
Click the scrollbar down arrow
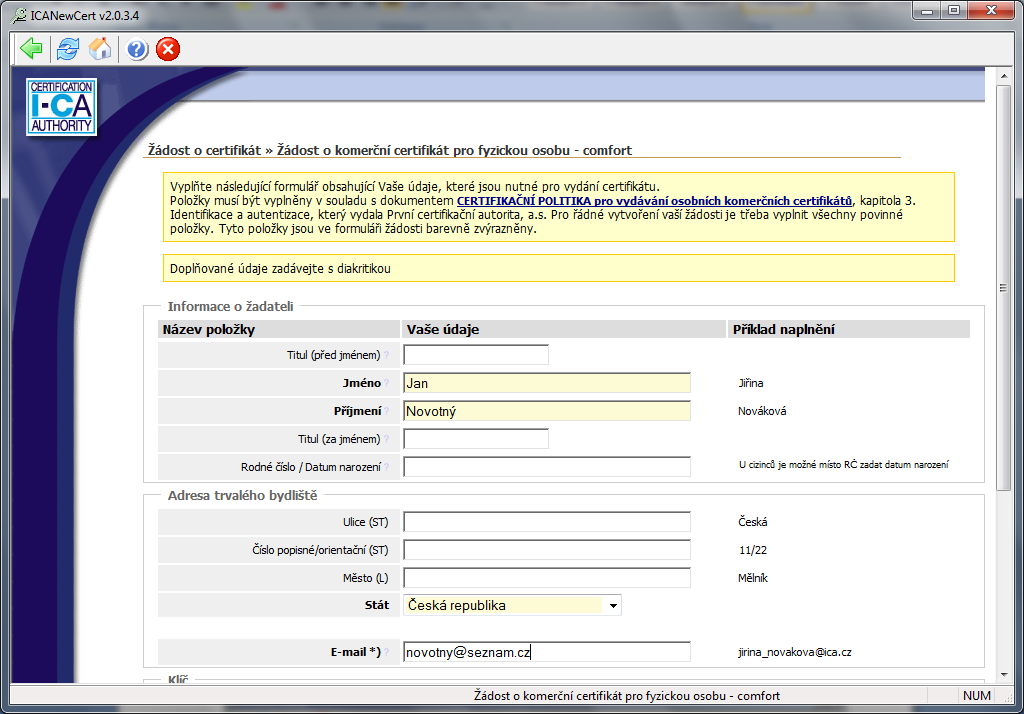tap(1004, 675)
